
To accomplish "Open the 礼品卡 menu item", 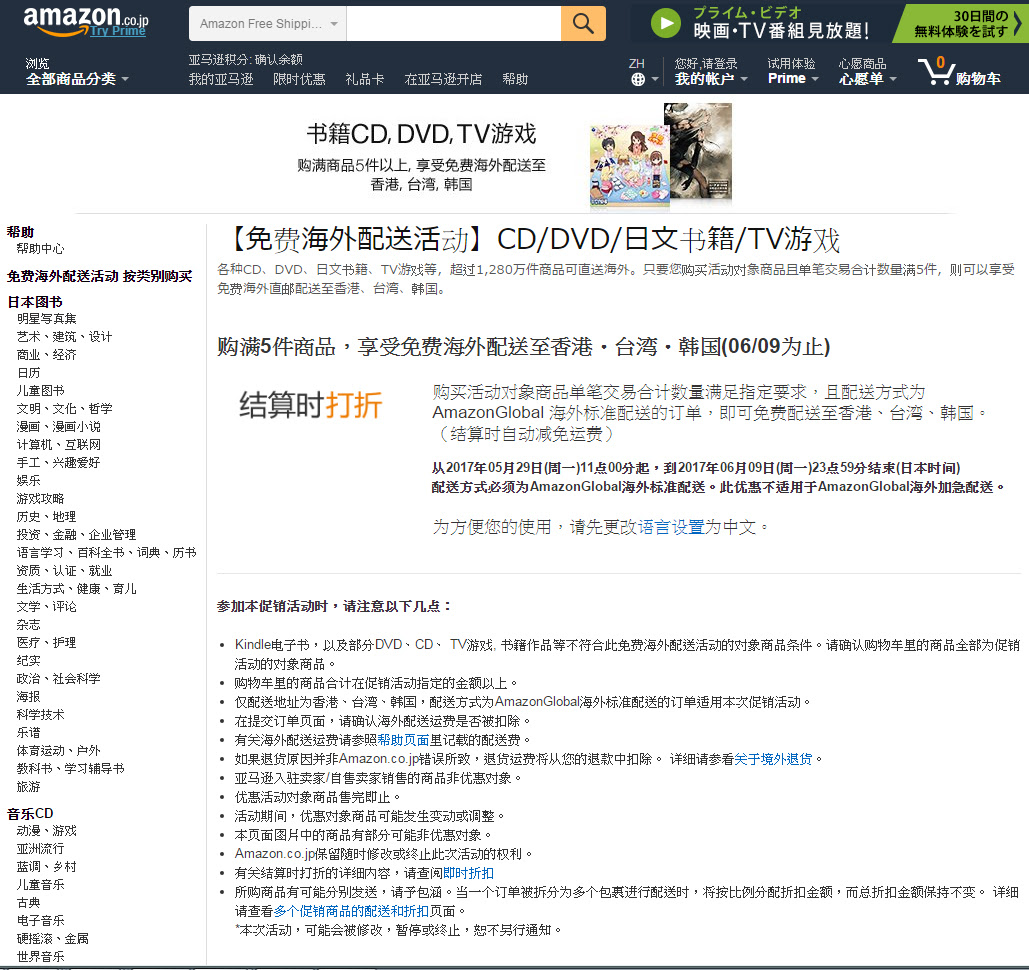I will click(x=364, y=78).
